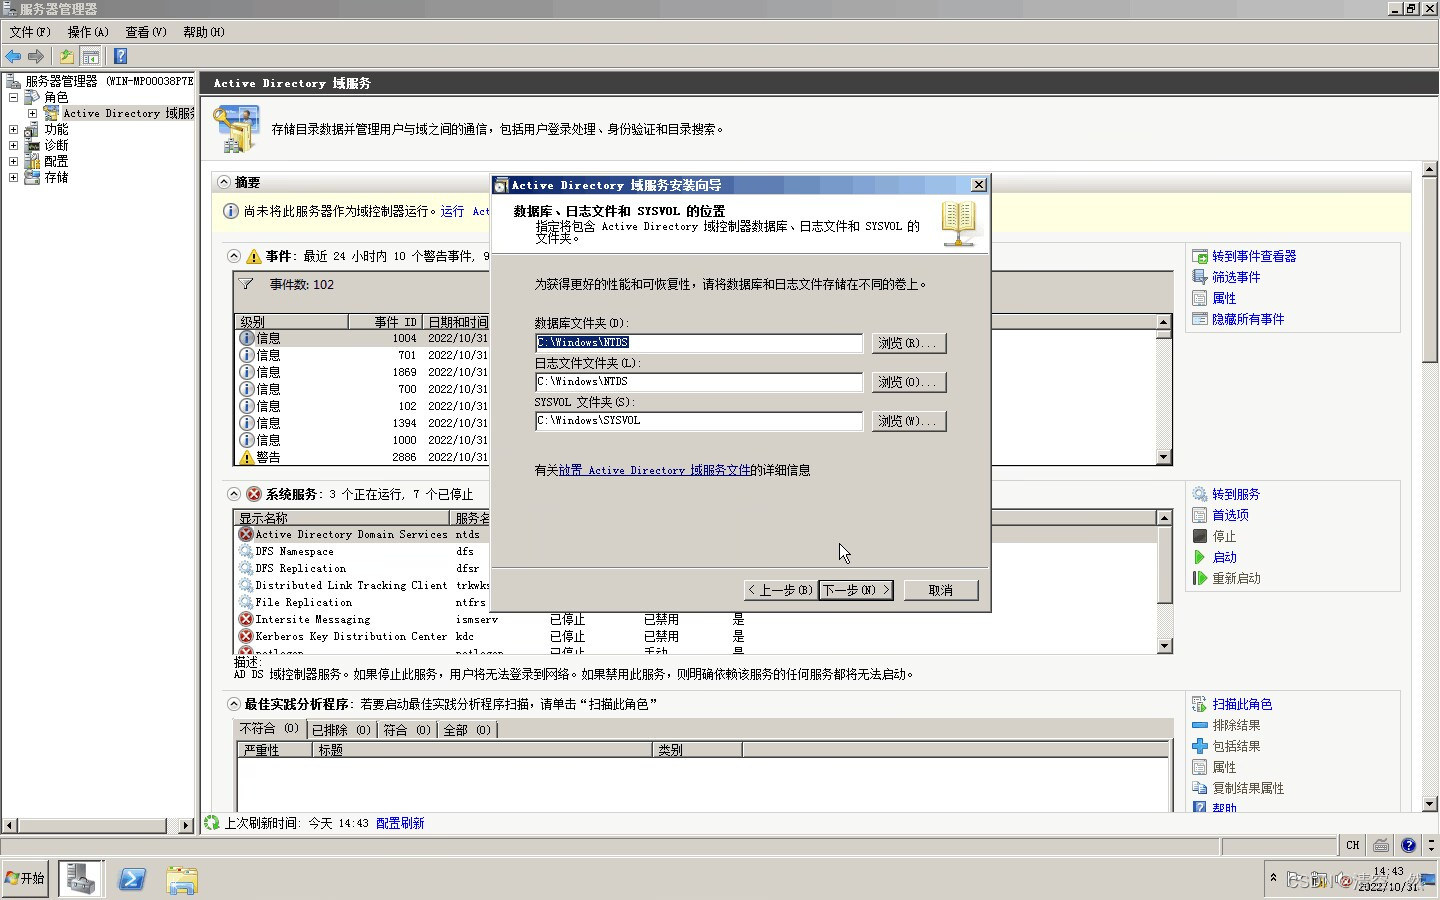Click the 取消 button in wizard
The height and width of the screenshot is (900, 1440).
(x=940, y=590)
